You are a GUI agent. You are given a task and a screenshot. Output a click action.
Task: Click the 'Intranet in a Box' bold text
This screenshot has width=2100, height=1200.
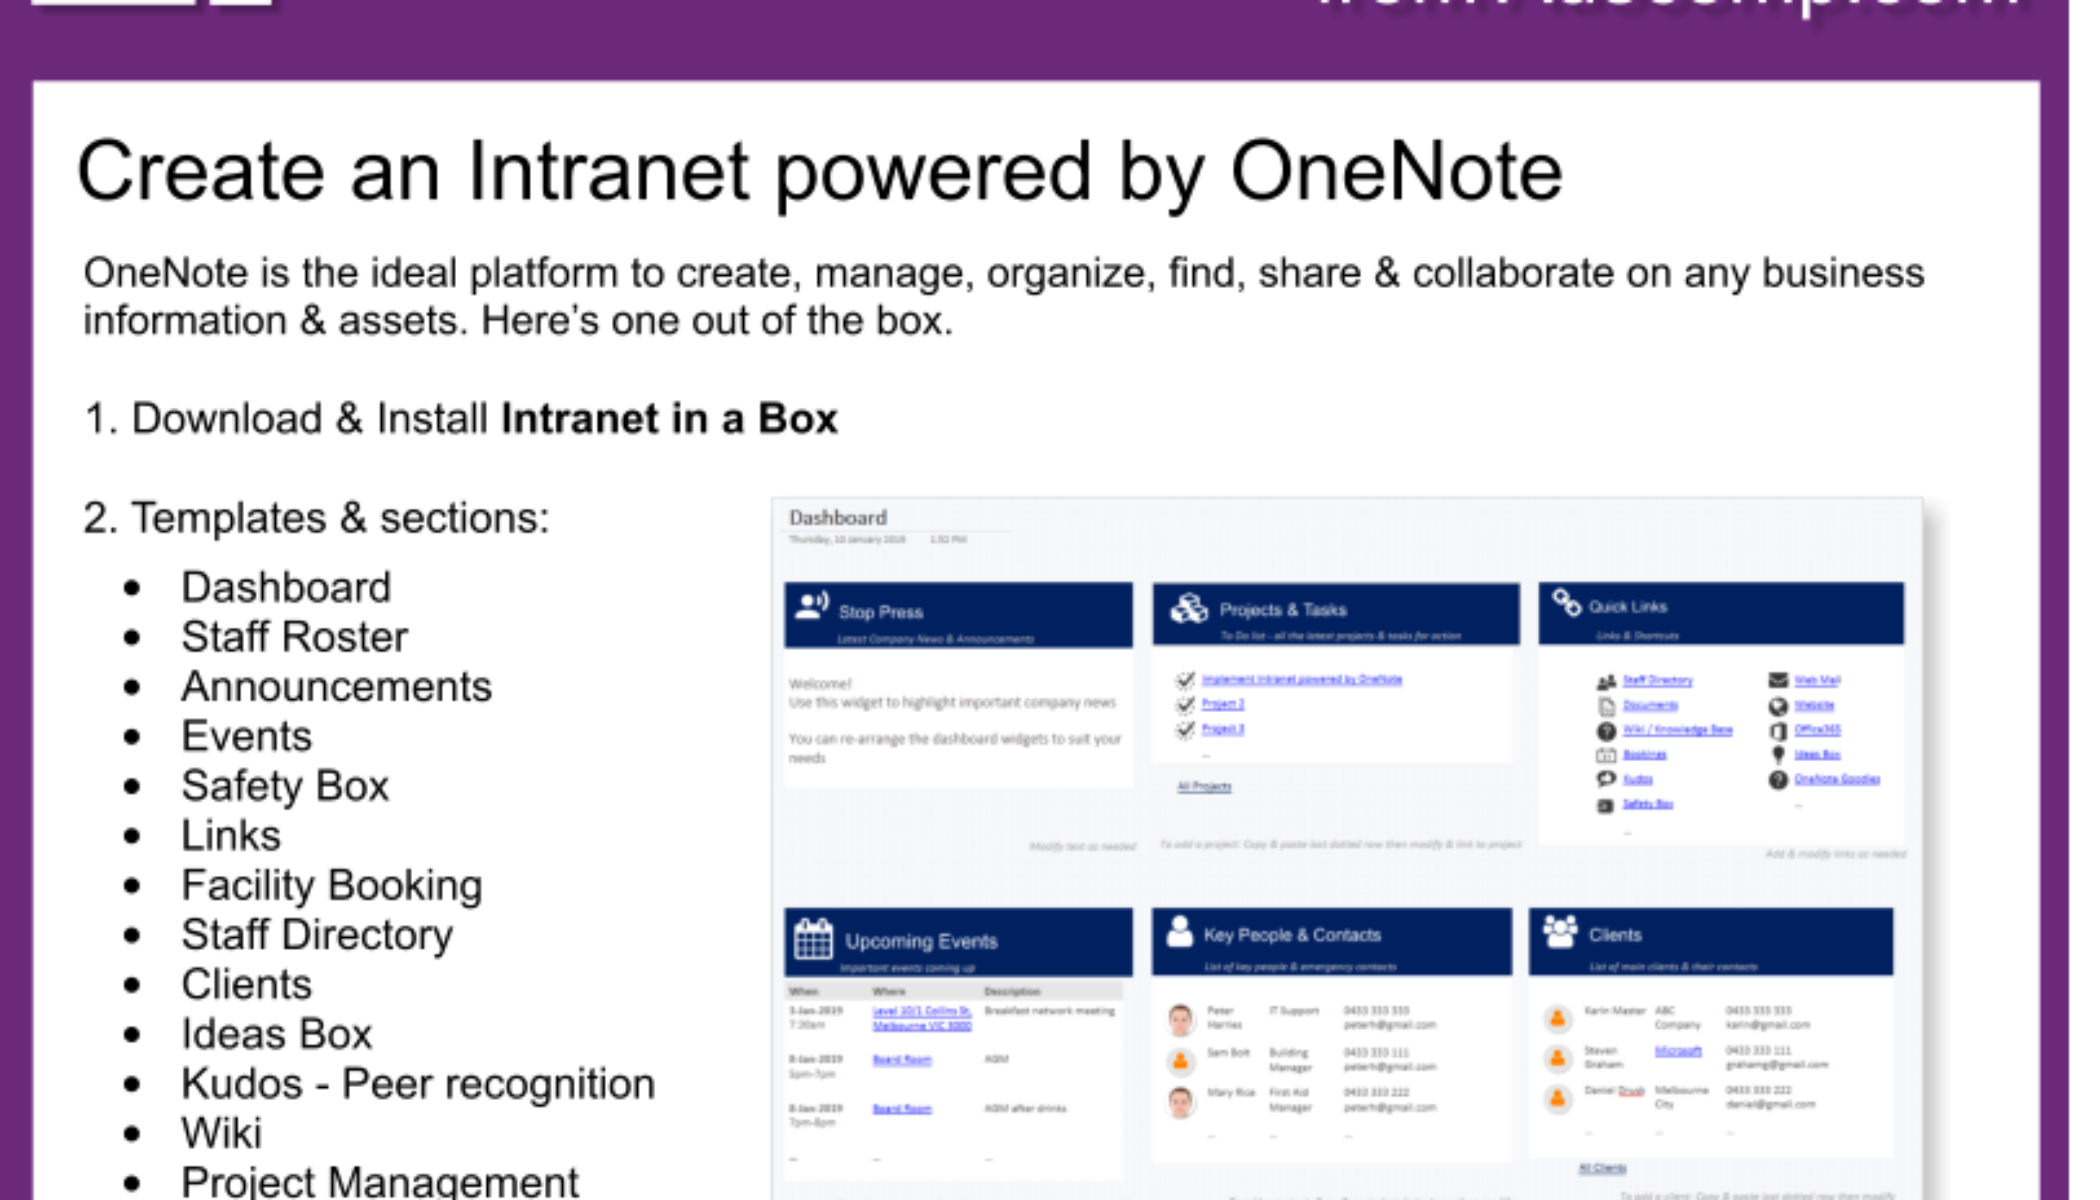click(x=668, y=418)
